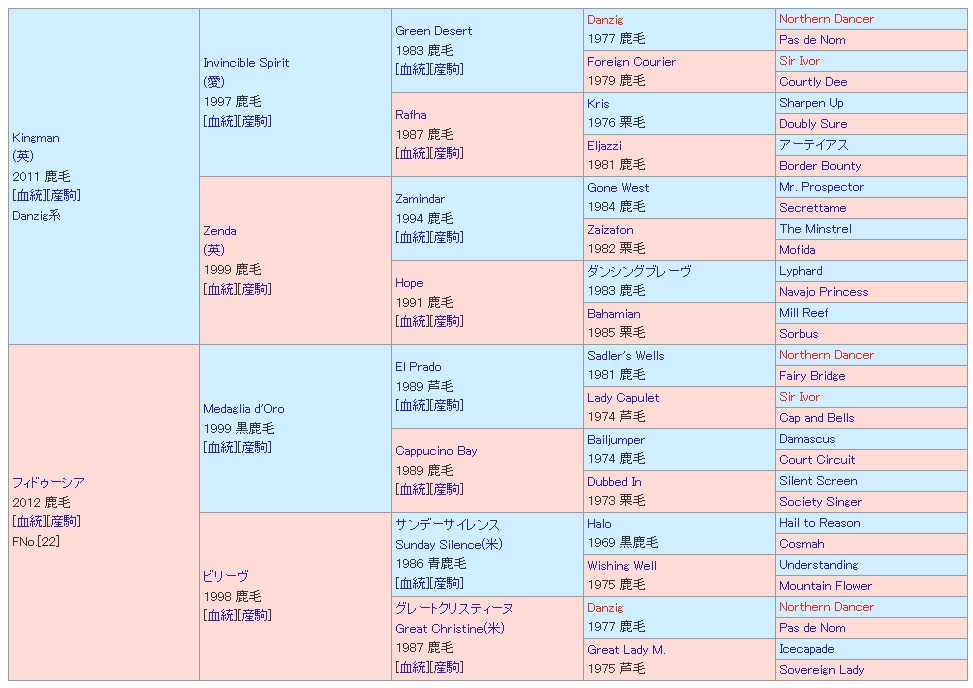Click the Zamindar horse name
The image size is (973, 688).
click(x=420, y=199)
